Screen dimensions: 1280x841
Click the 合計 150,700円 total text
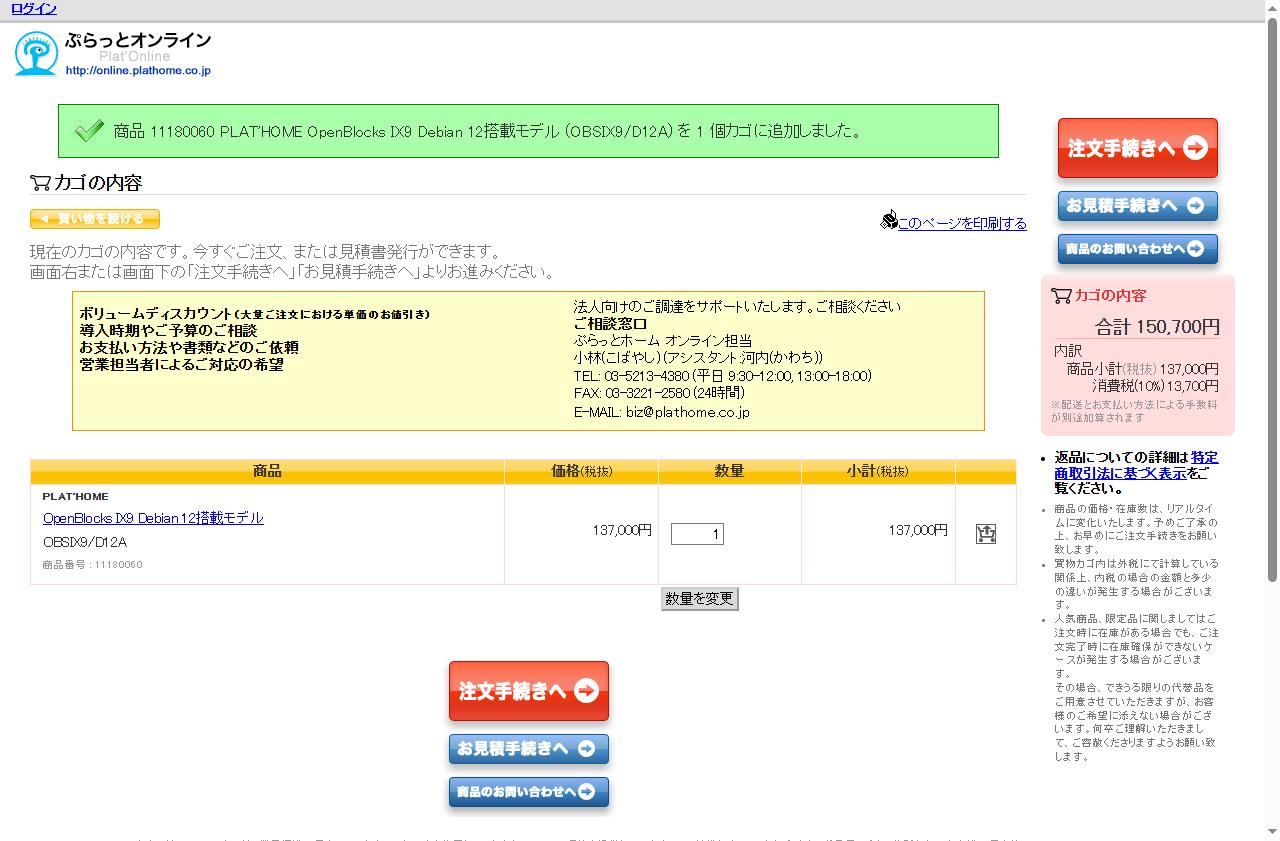pos(1157,327)
